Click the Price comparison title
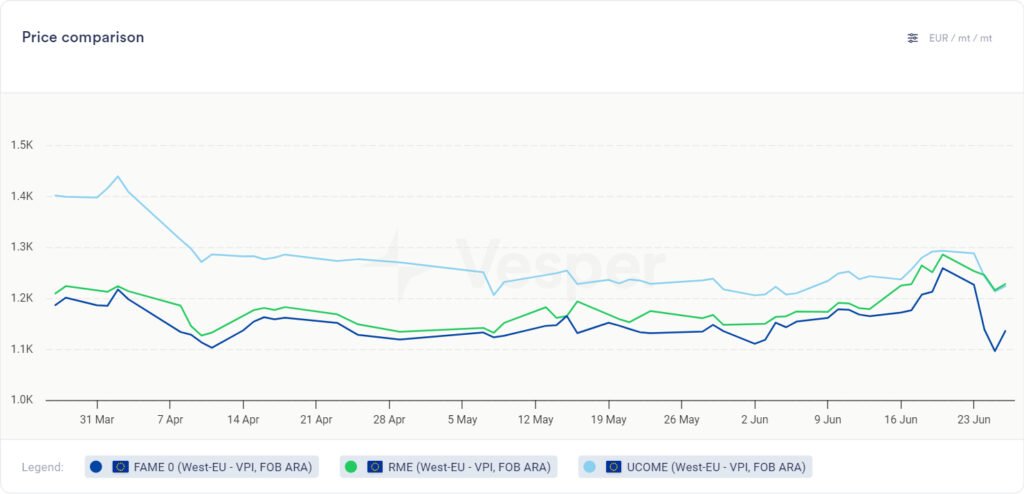 (83, 37)
